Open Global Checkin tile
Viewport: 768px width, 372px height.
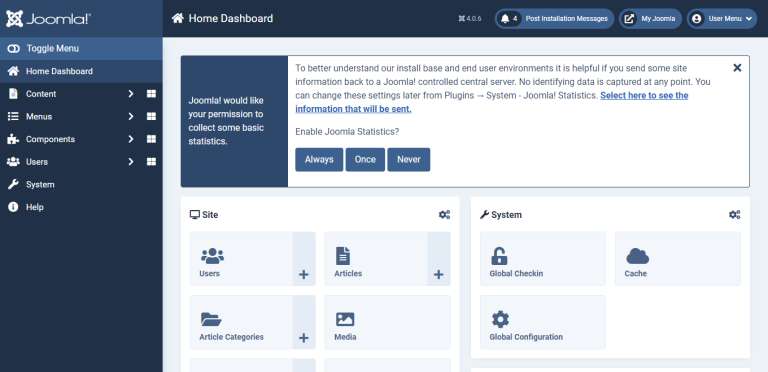click(543, 258)
